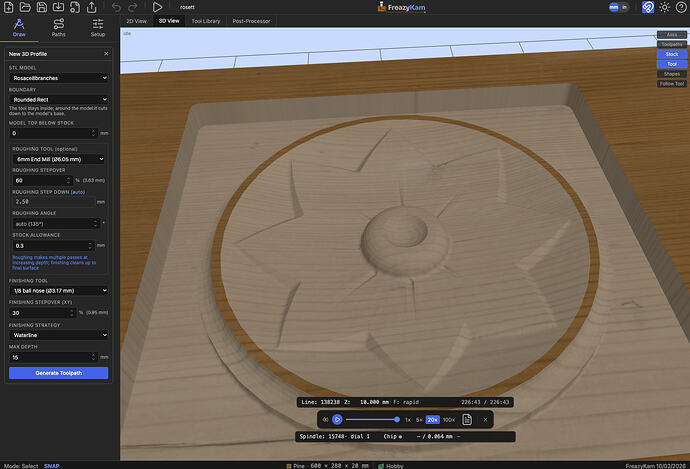Set simulation speed to 20x
Screen dimensions: 690x469
coord(433,420)
